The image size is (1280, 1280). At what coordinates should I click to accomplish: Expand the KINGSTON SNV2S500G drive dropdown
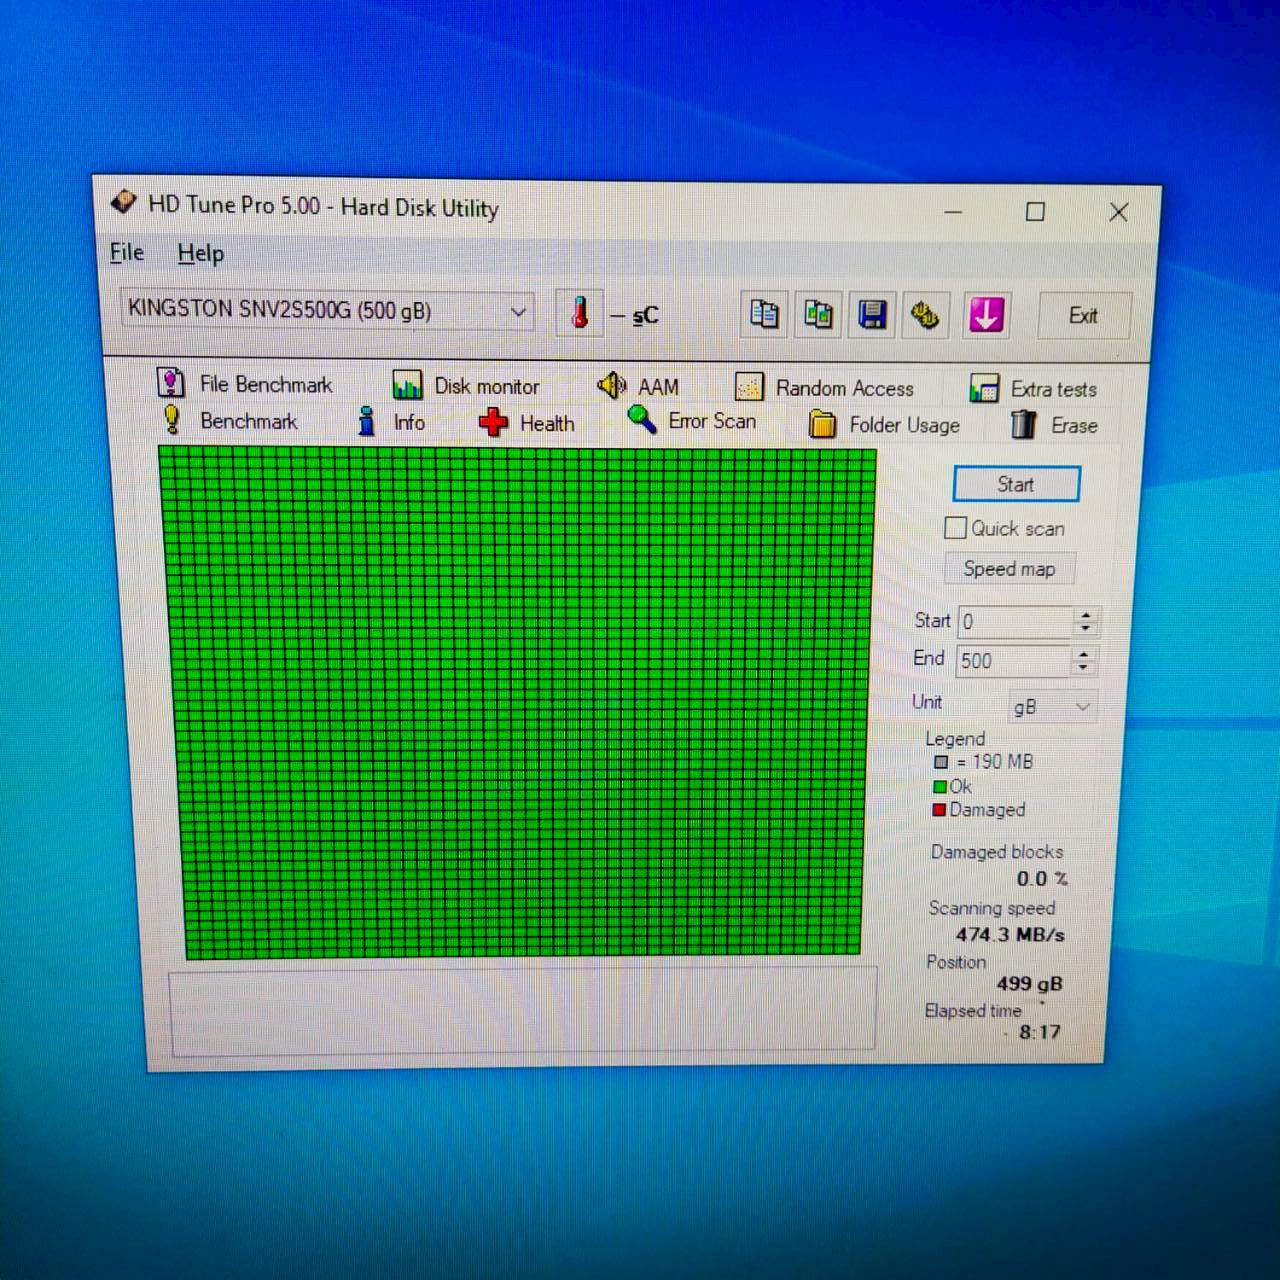pos(518,312)
